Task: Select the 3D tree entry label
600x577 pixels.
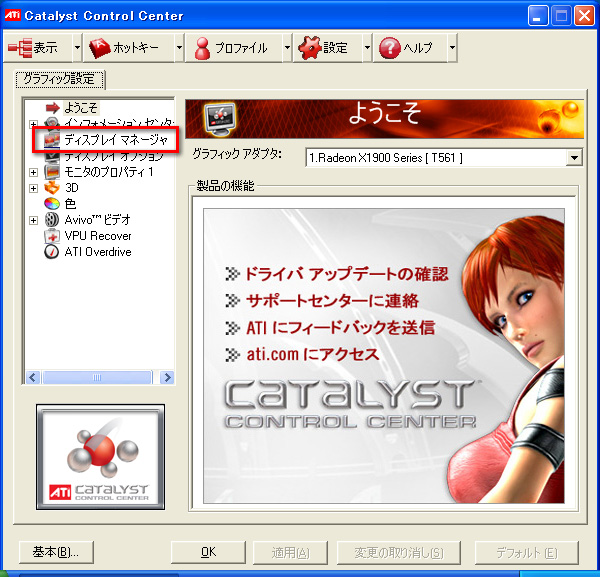Action: click(72, 188)
